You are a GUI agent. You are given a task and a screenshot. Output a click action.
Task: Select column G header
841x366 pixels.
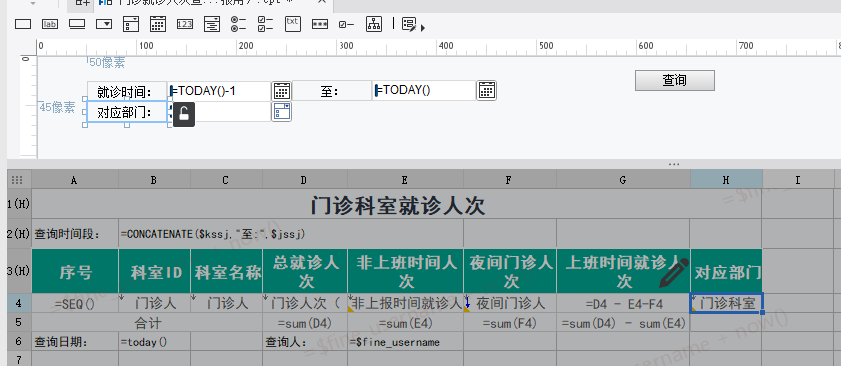coord(623,180)
